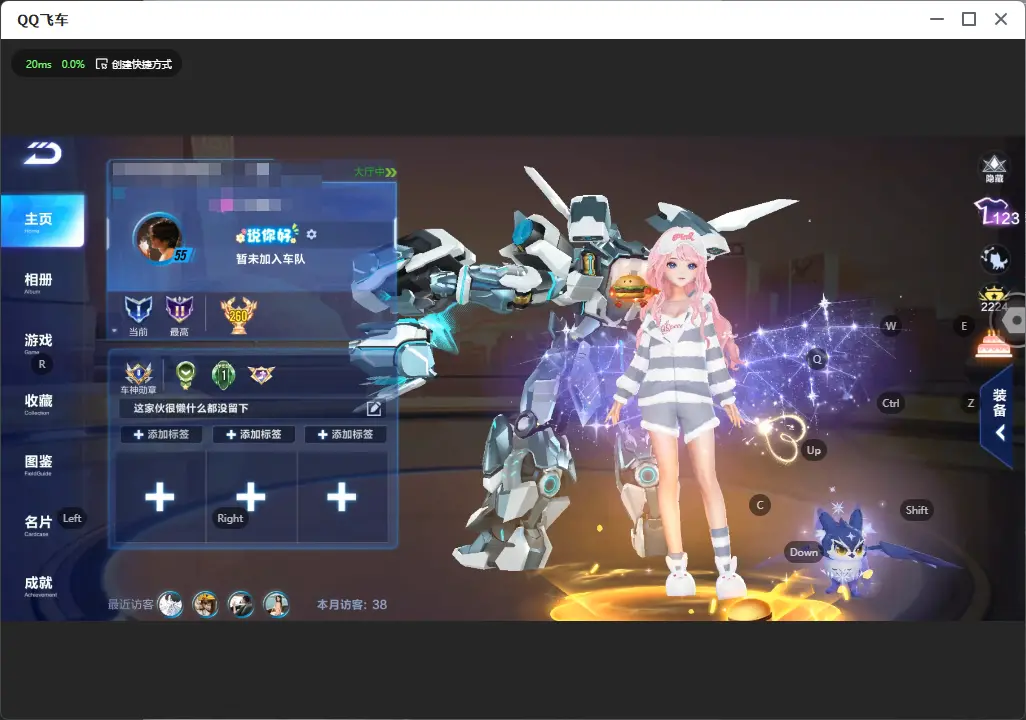Click the gold winged purple badge
The width and height of the screenshot is (1026, 720).
point(261,374)
